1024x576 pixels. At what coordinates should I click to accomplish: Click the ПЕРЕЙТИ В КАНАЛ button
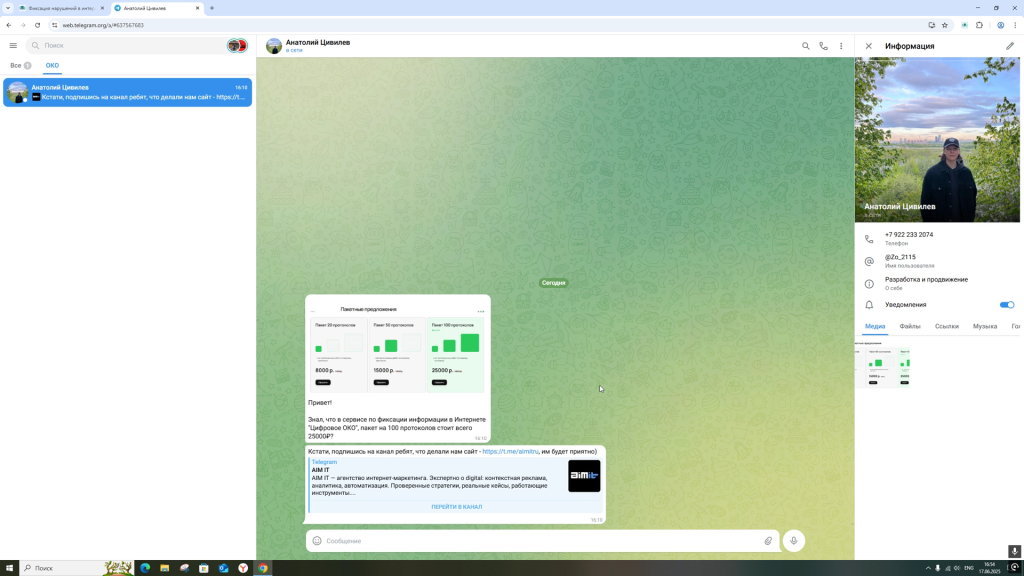(x=456, y=507)
